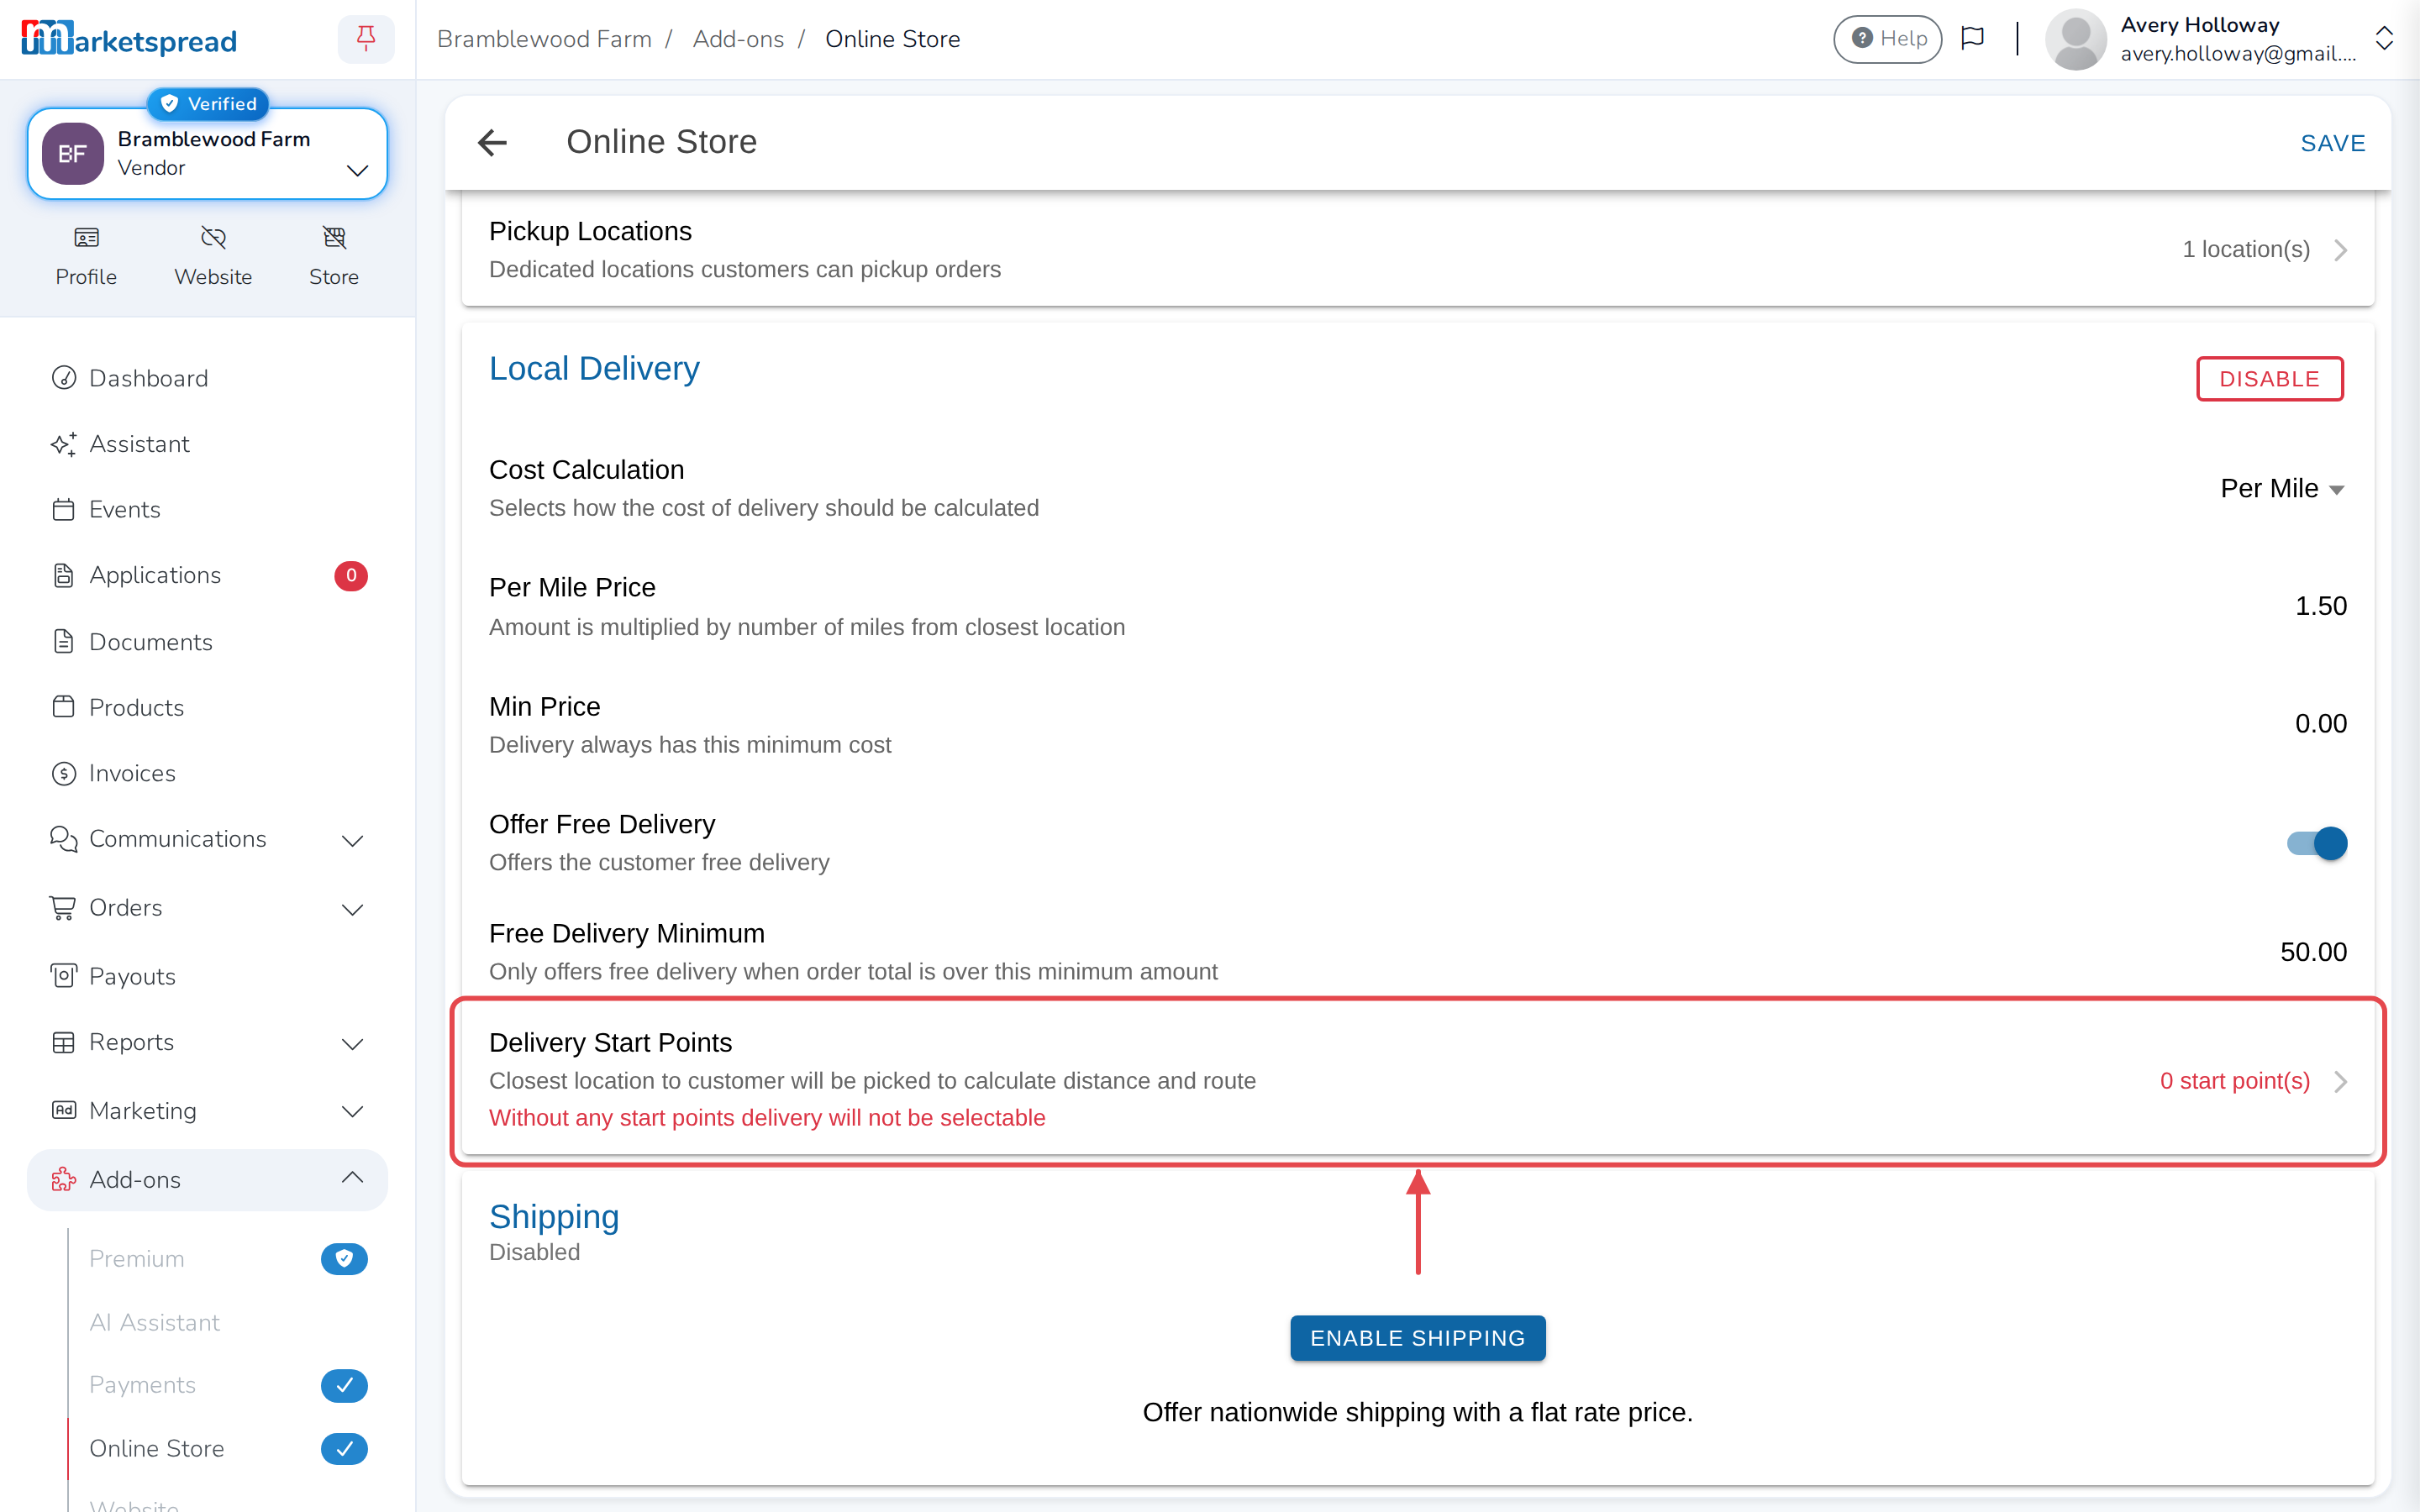Open AI Assistant add-on item
2420x1512 pixels.
tap(154, 1322)
